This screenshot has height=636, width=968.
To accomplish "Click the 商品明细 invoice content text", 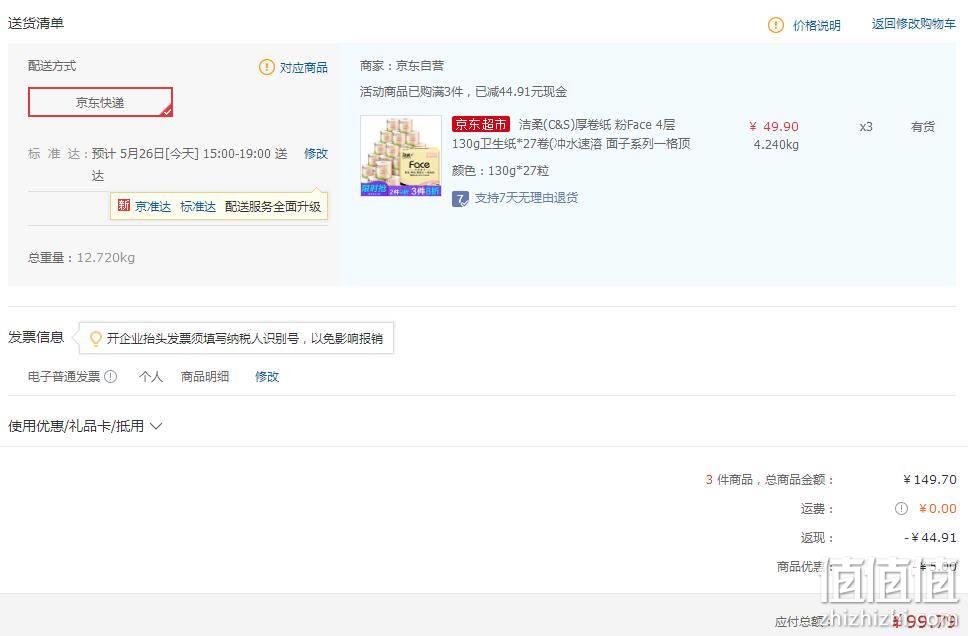I will (204, 377).
